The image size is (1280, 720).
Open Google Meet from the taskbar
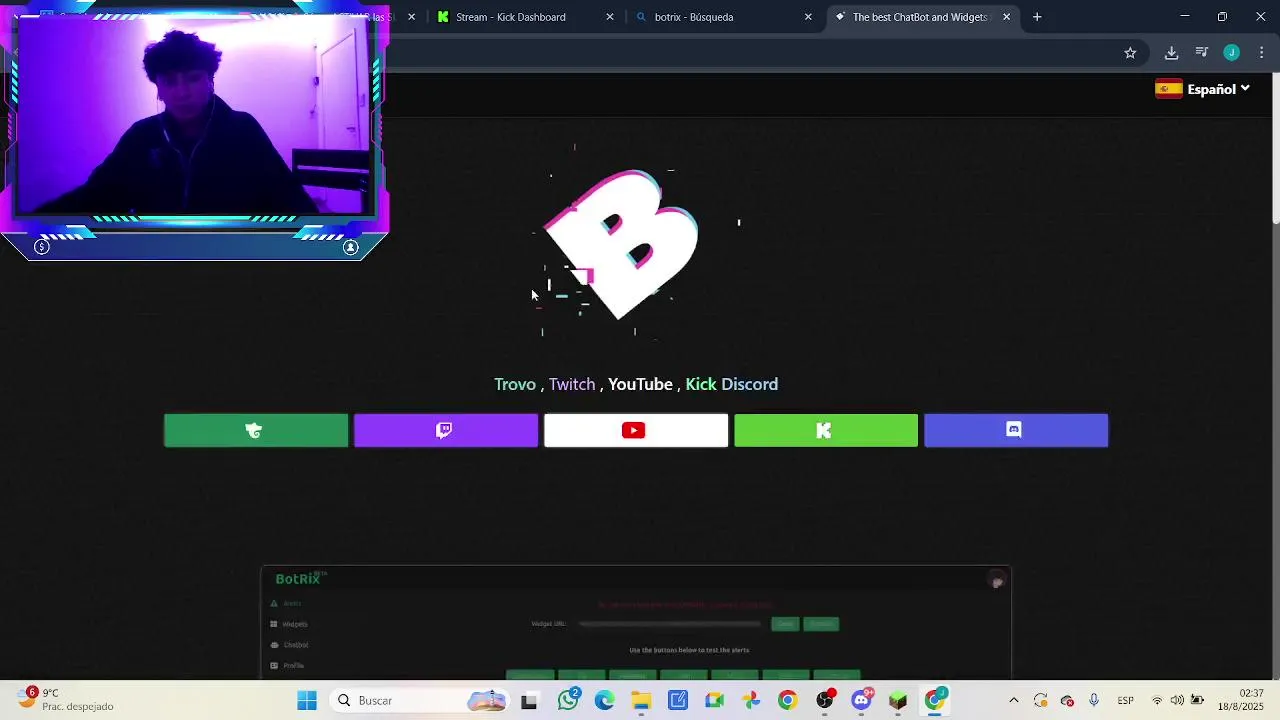pos(714,700)
